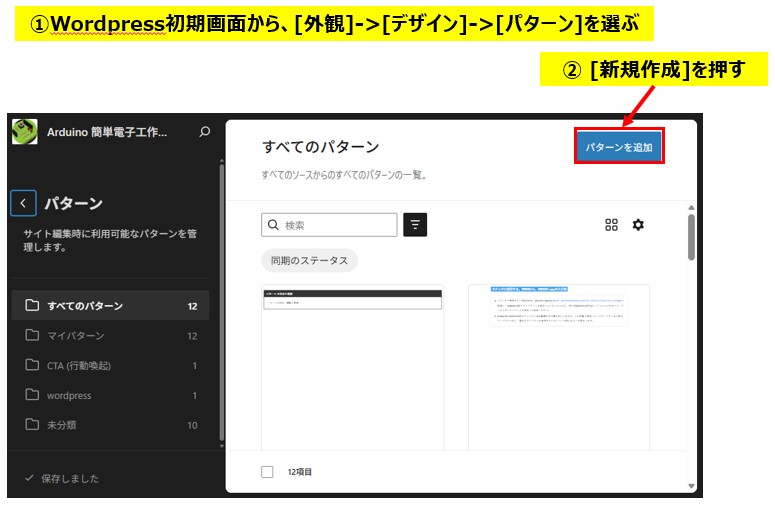Click folder icon for 未分類
Screen dimensions: 775x507
point(32,425)
